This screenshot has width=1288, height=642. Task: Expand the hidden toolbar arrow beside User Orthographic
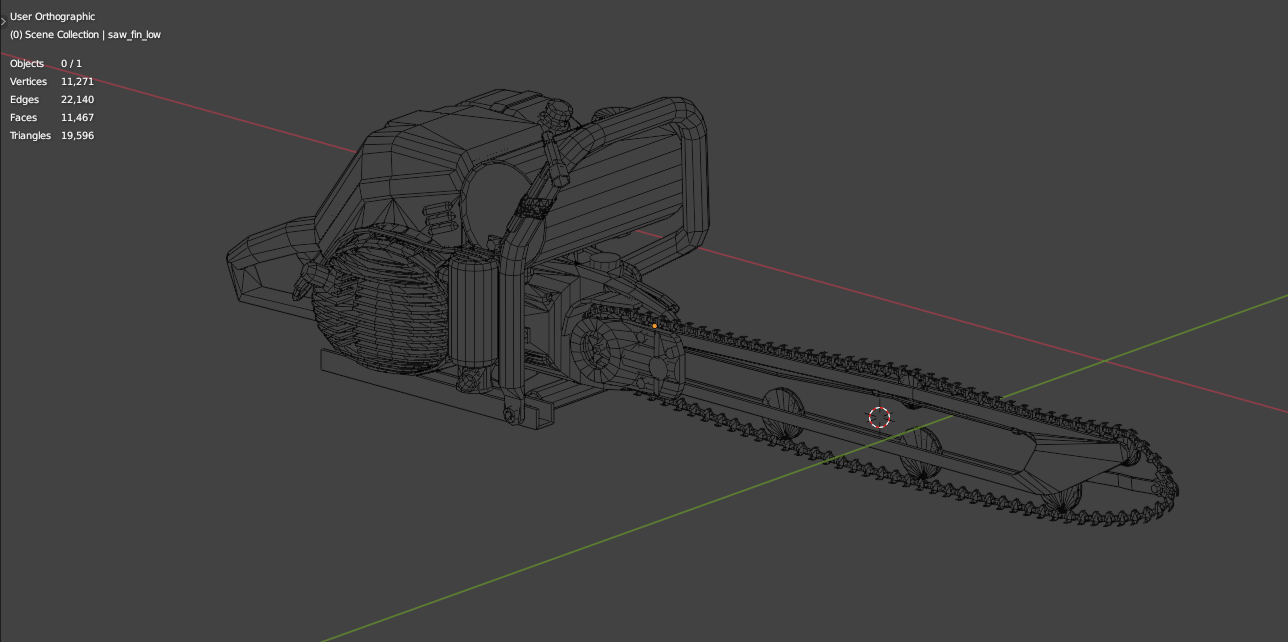3,20
